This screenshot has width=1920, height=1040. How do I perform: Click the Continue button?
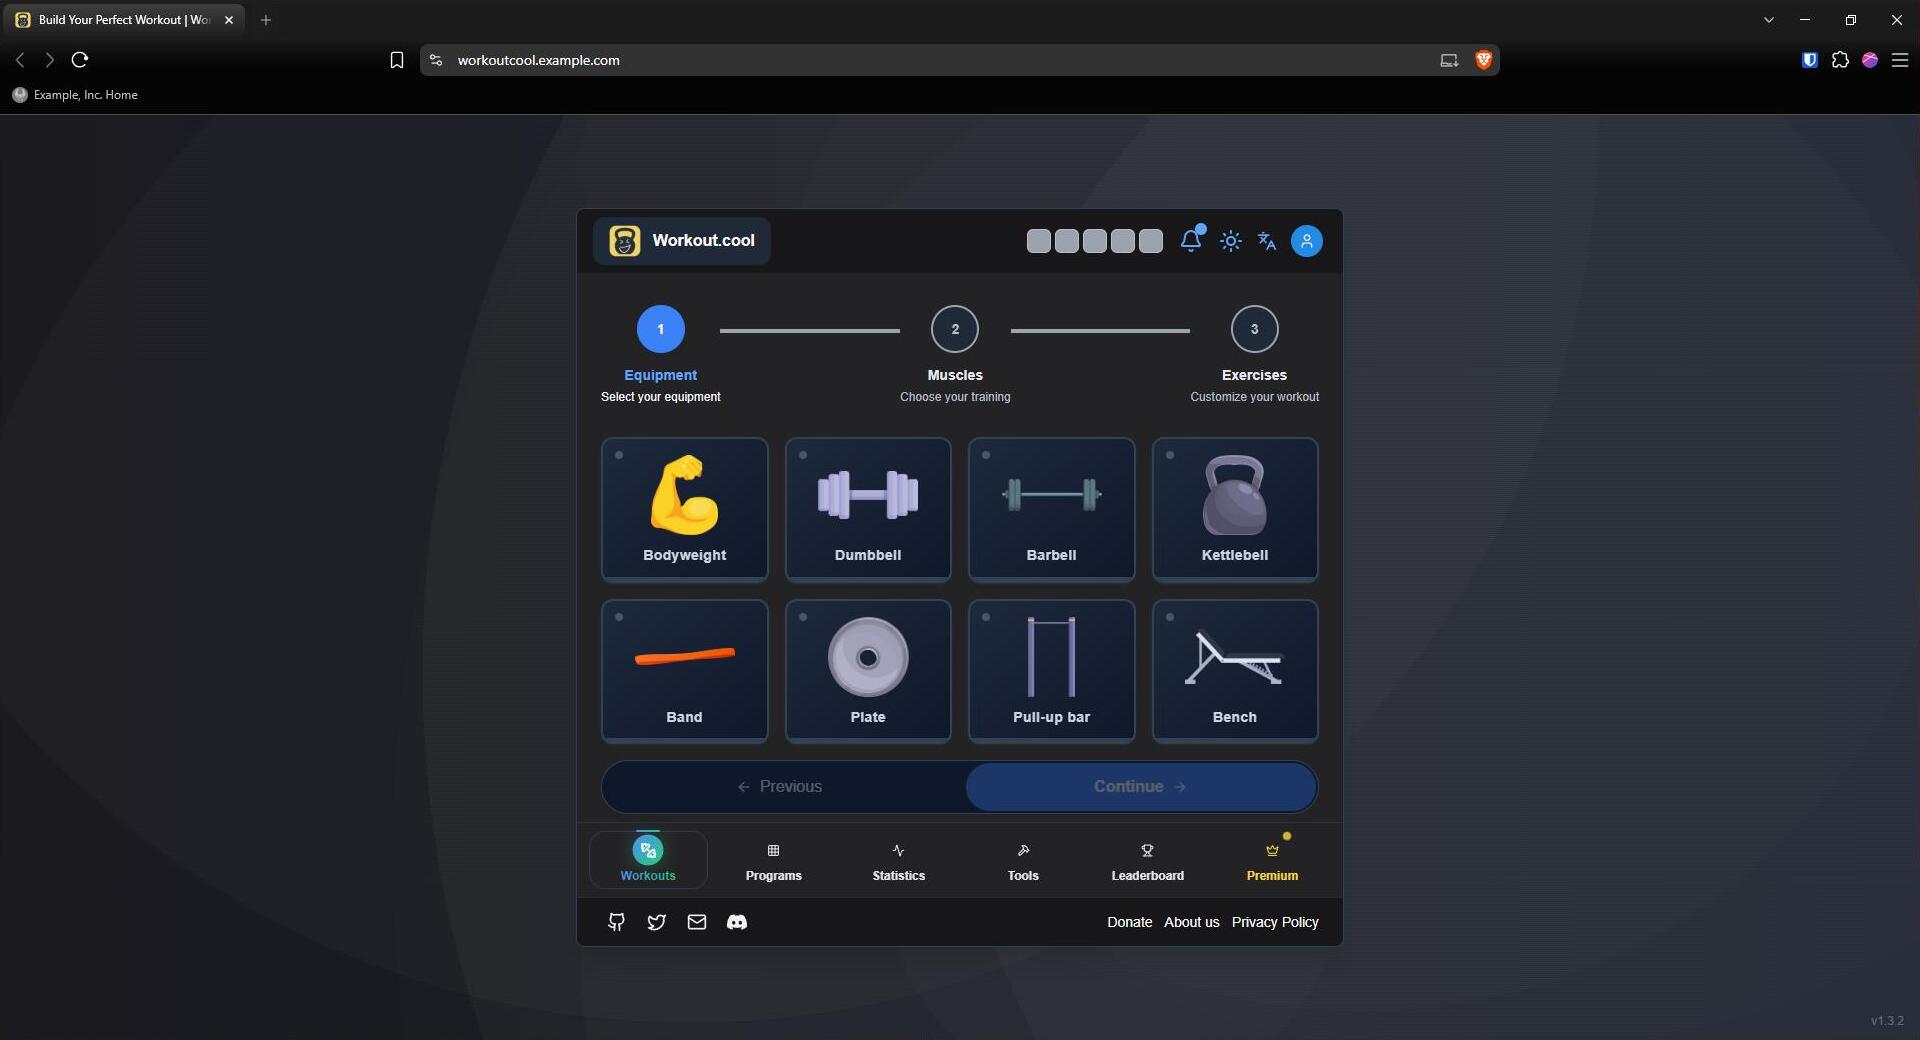point(1141,787)
